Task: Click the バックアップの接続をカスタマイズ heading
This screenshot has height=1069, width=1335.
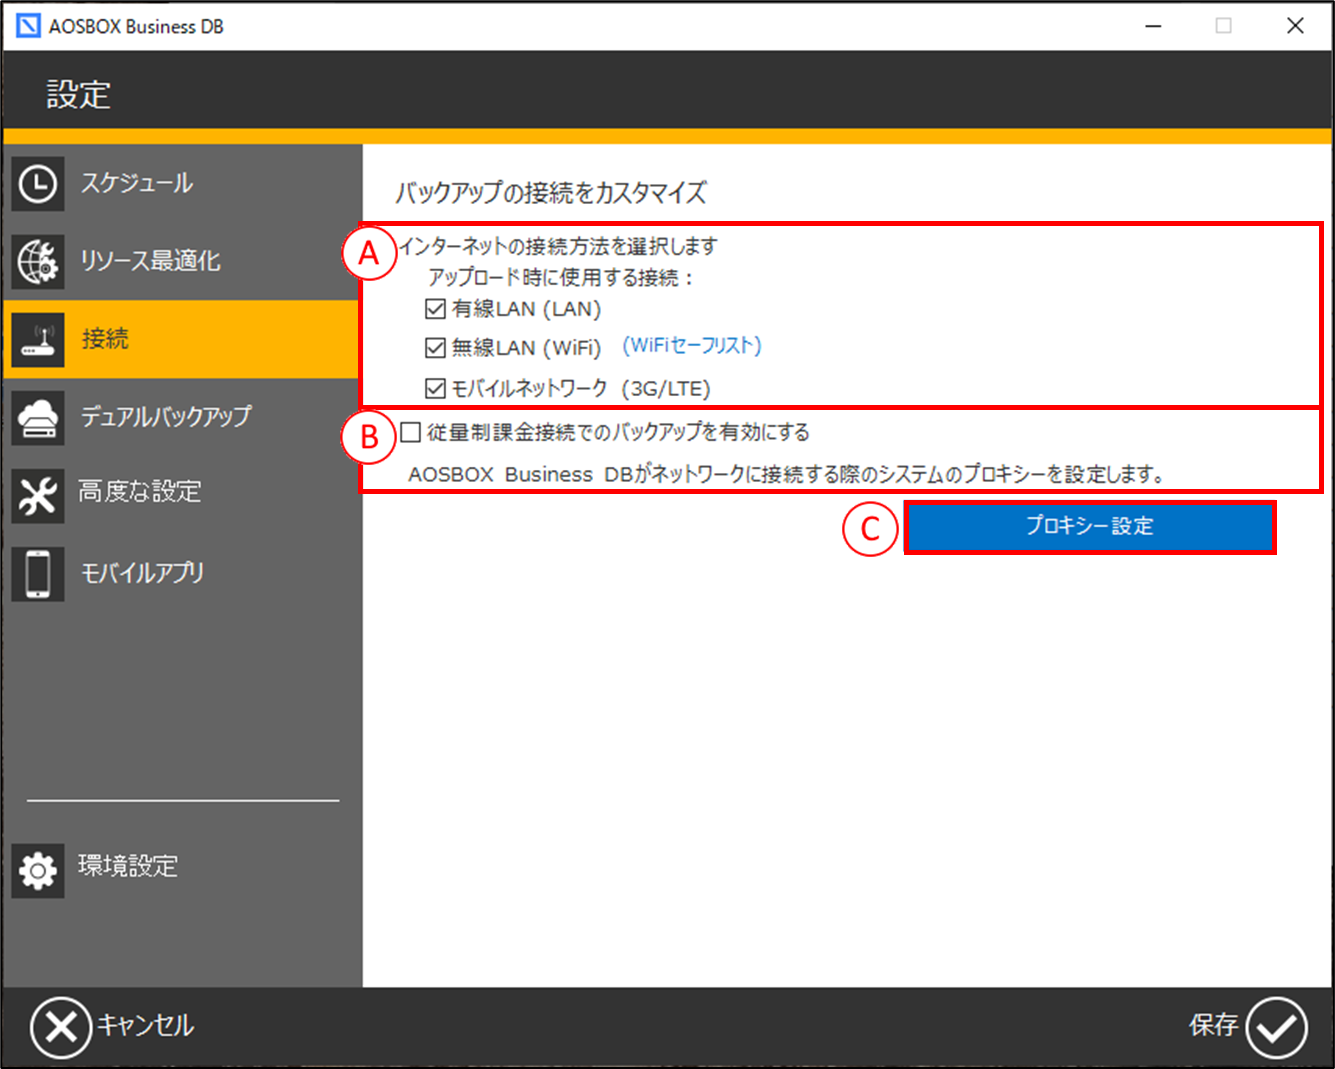Action: (551, 192)
